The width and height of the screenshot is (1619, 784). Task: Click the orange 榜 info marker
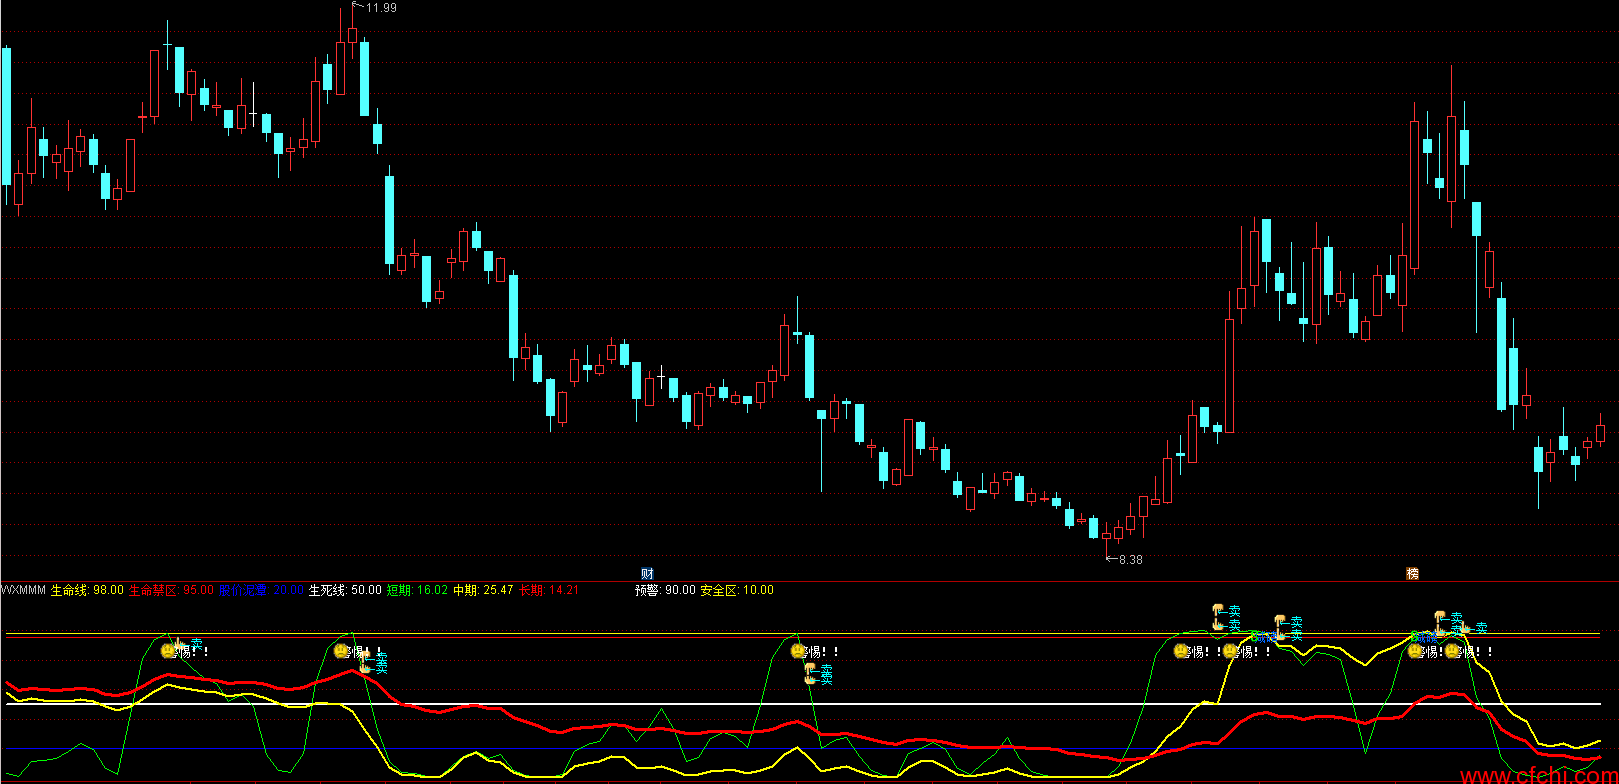point(1413,574)
